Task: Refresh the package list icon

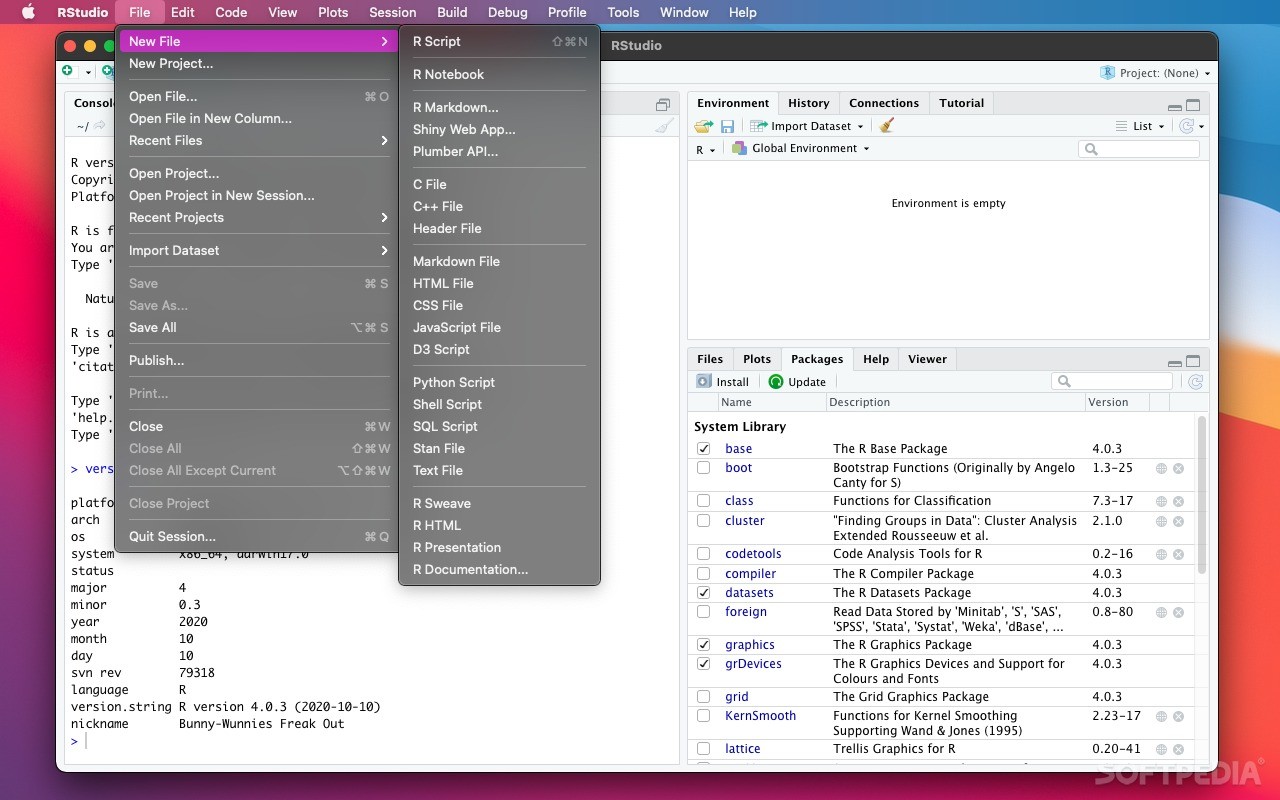Action: tap(1195, 381)
